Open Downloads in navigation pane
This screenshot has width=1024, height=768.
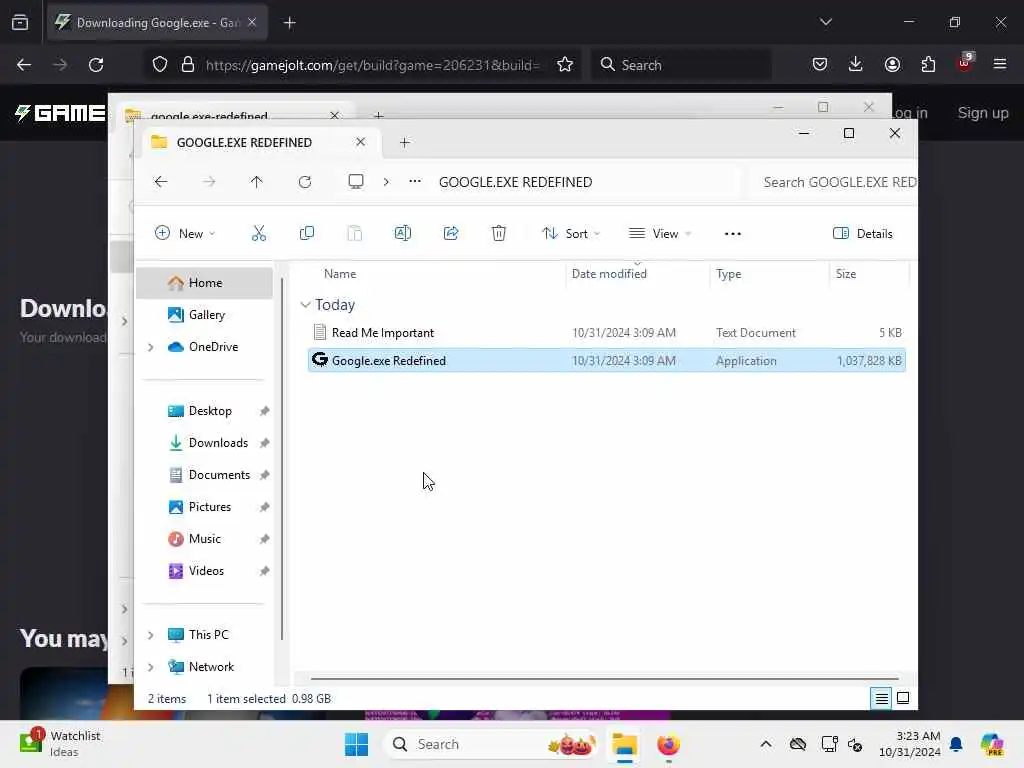pos(204,443)
